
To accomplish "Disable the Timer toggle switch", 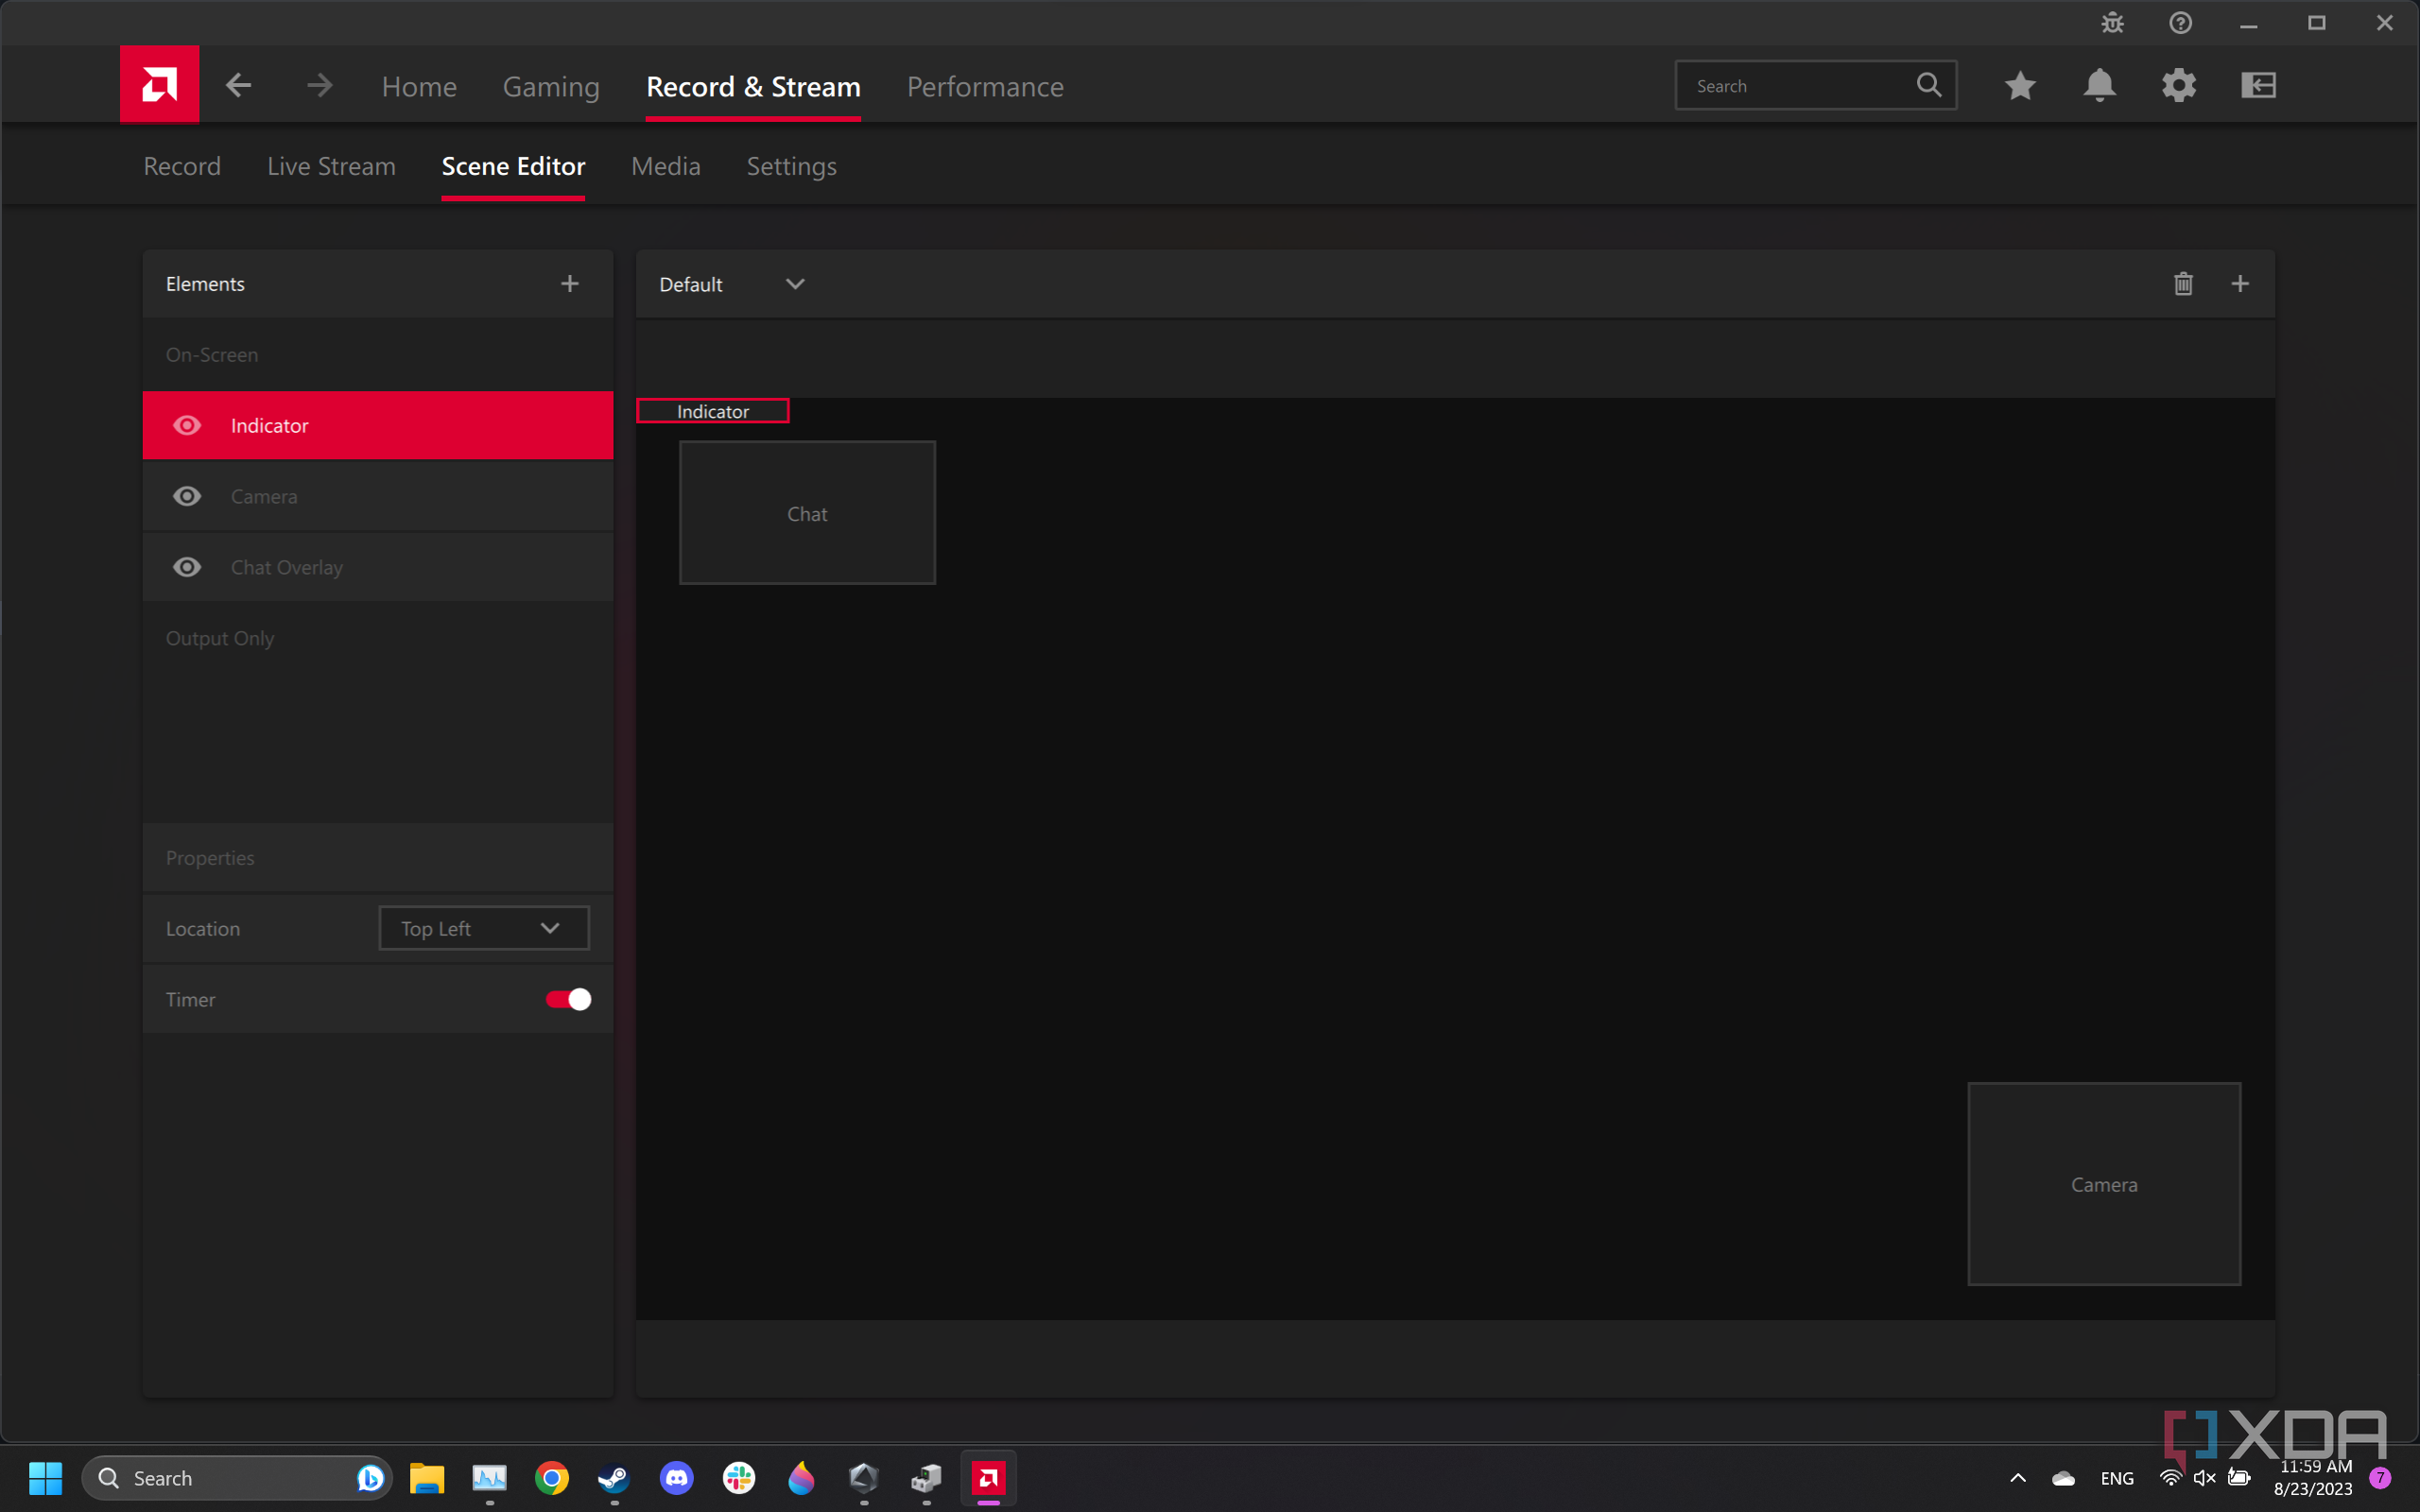I will click(568, 999).
